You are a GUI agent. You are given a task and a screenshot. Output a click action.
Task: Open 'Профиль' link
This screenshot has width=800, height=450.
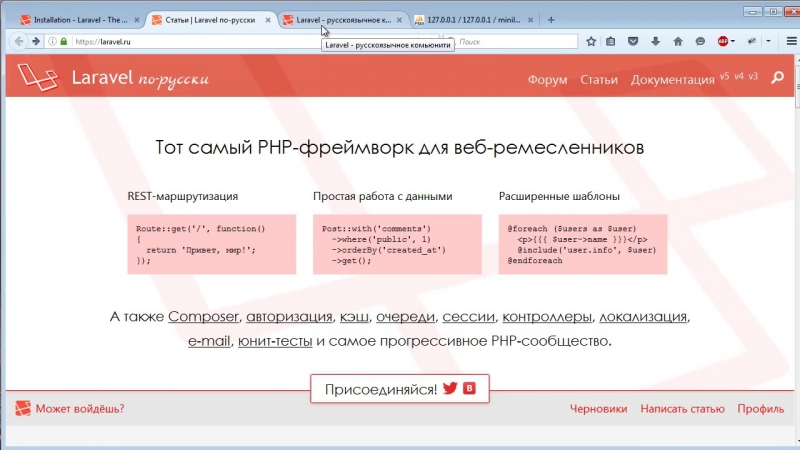point(761,409)
